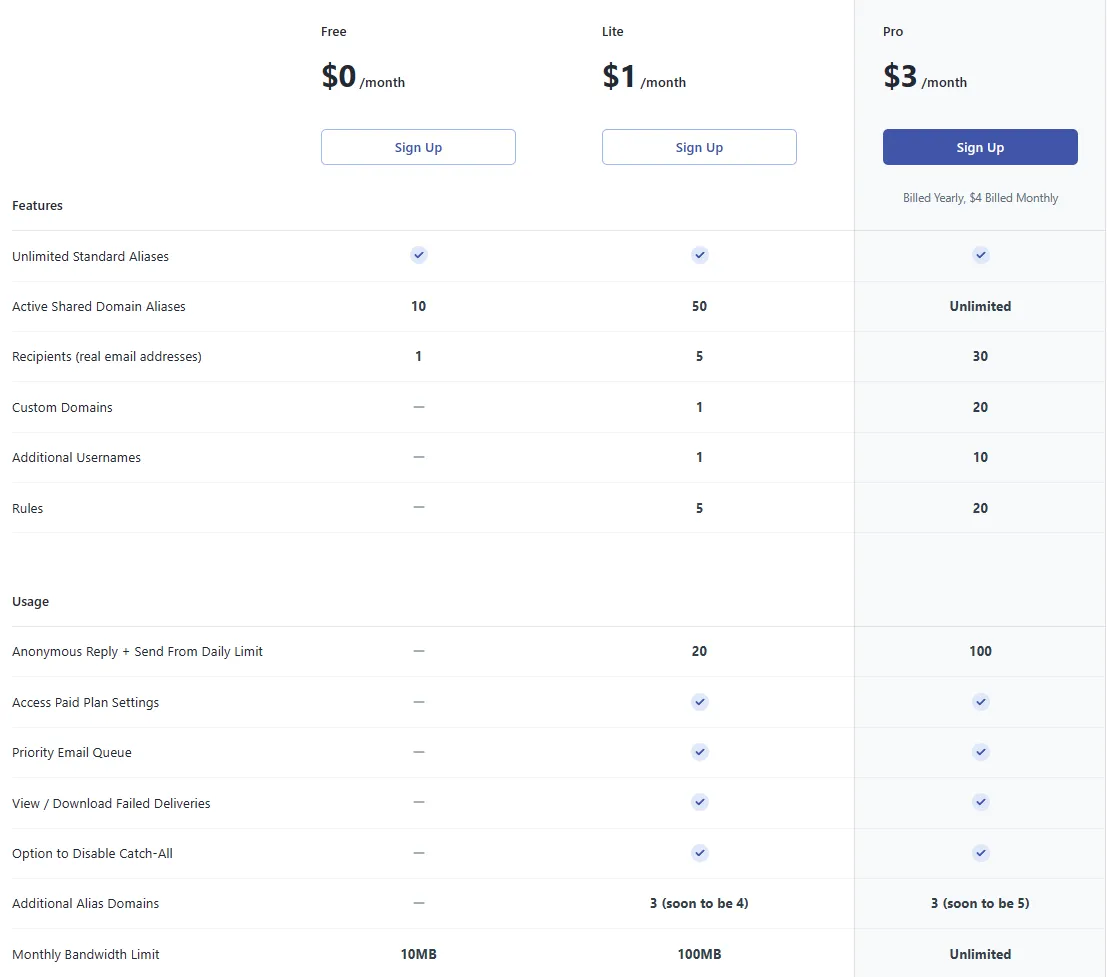
Task: Click the Lite plan Sign Up button
Action: coord(699,147)
